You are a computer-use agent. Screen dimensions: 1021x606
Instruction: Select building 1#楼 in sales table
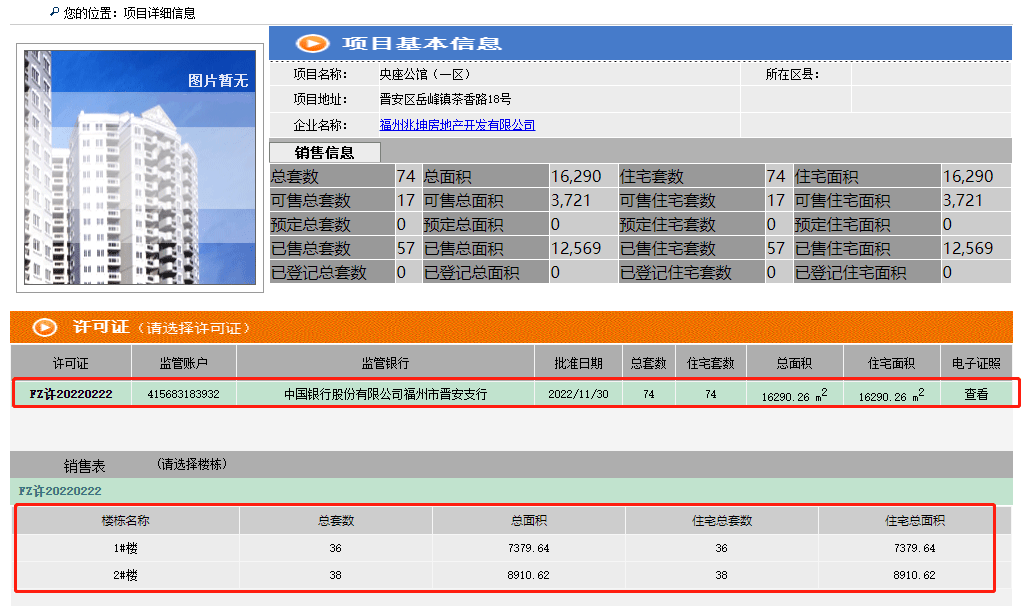pyautogui.click(x=126, y=548)
